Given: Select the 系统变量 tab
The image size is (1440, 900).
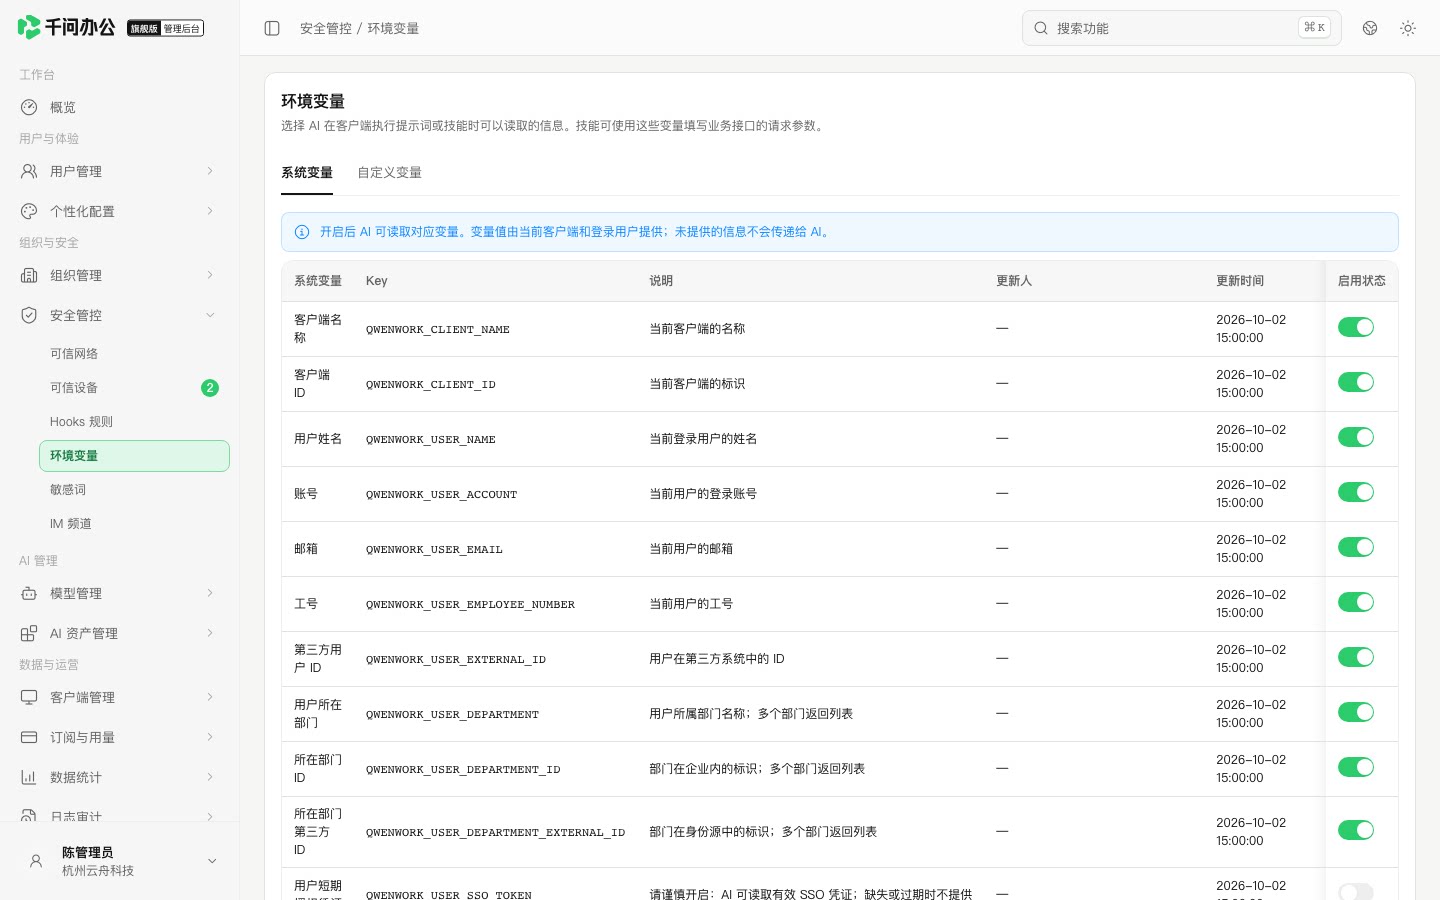Looking at the screenshot, I should 307,173.
